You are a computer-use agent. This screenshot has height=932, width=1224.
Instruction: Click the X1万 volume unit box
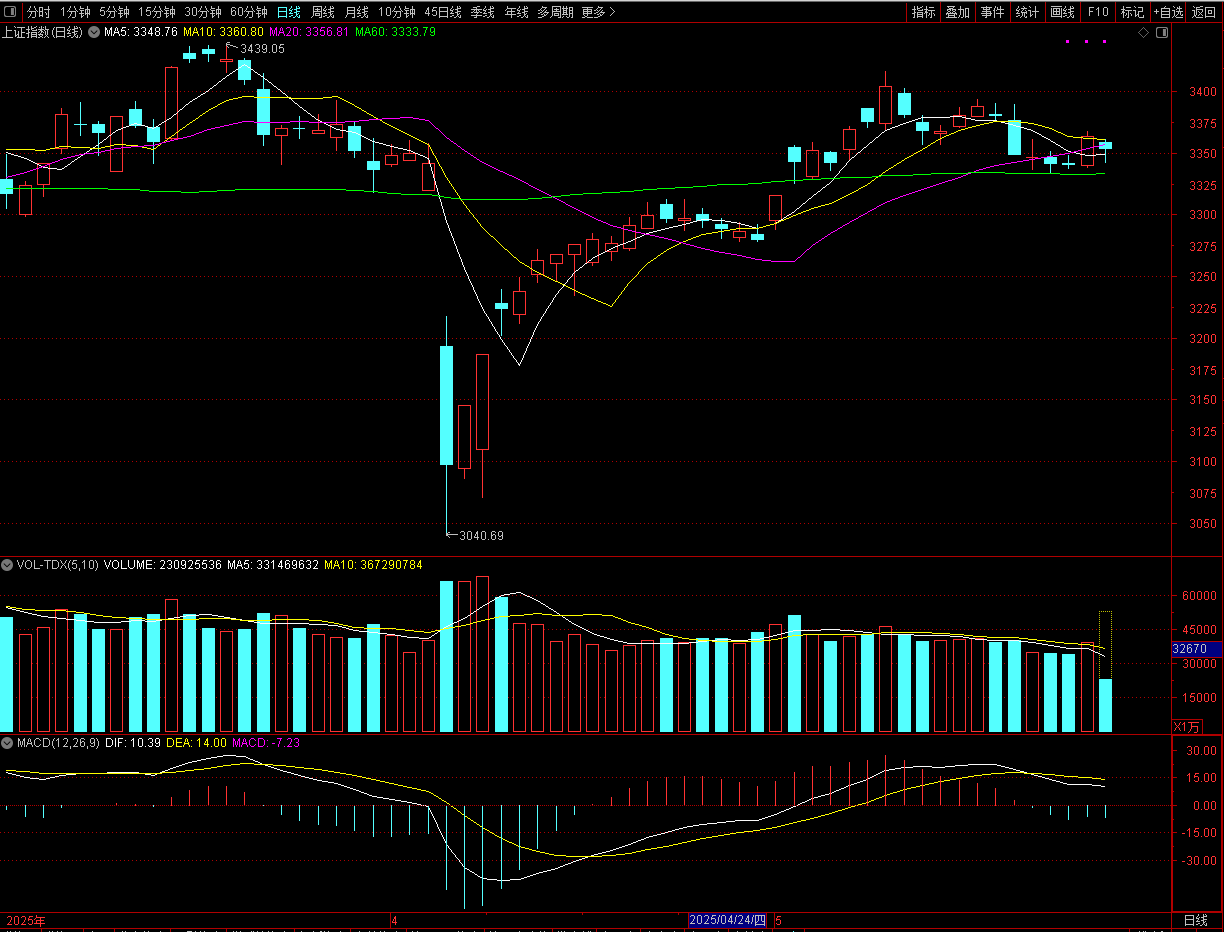click(1188, 726)
